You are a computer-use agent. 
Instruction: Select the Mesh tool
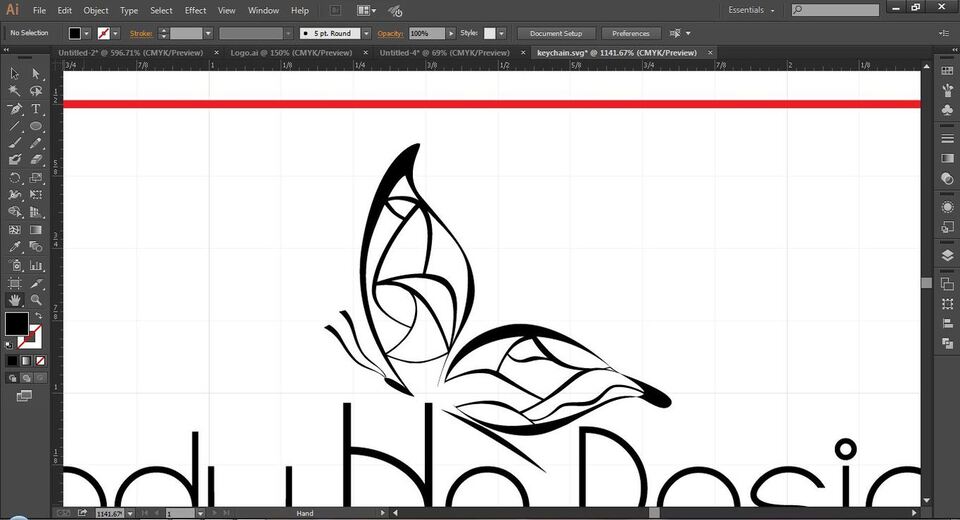point(15,230)
